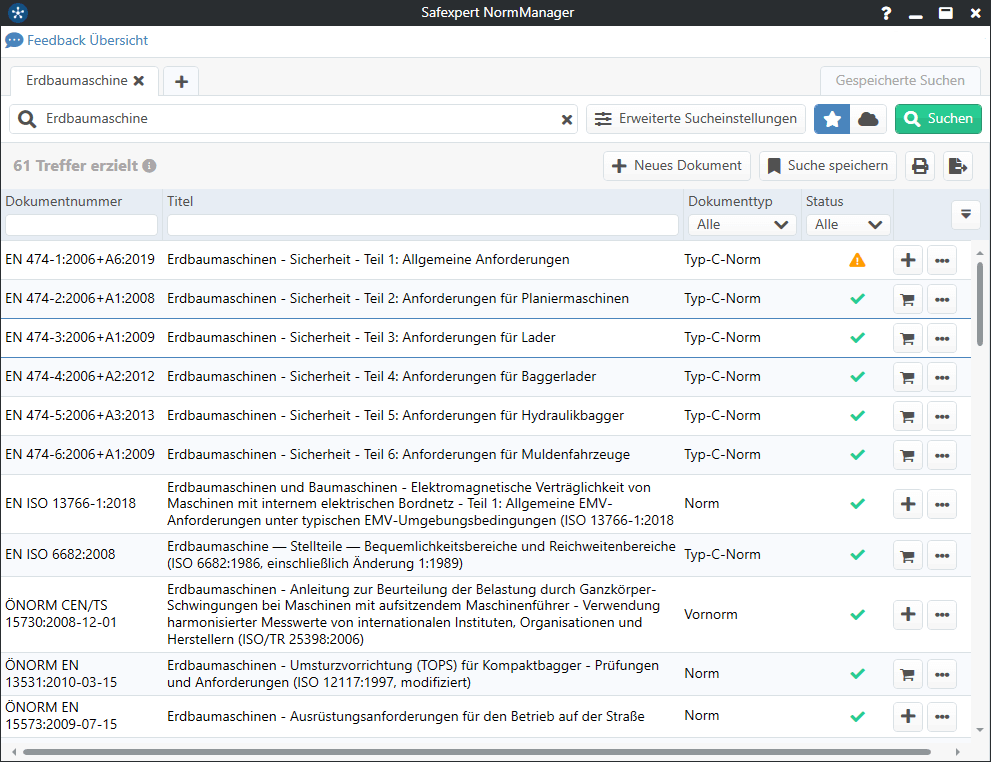
Task: Click warning status icon of EN 474-1
Action: (857, 260)
